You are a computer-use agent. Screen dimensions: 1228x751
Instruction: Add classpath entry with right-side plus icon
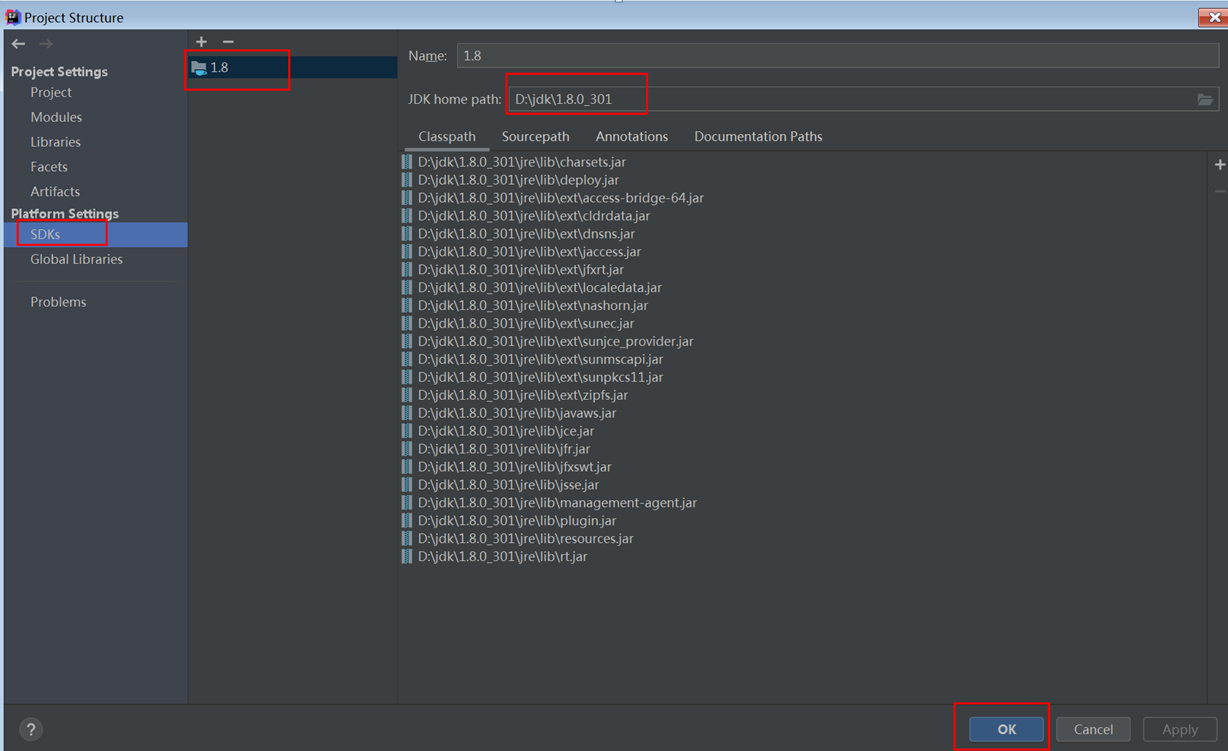point(1219,164)
